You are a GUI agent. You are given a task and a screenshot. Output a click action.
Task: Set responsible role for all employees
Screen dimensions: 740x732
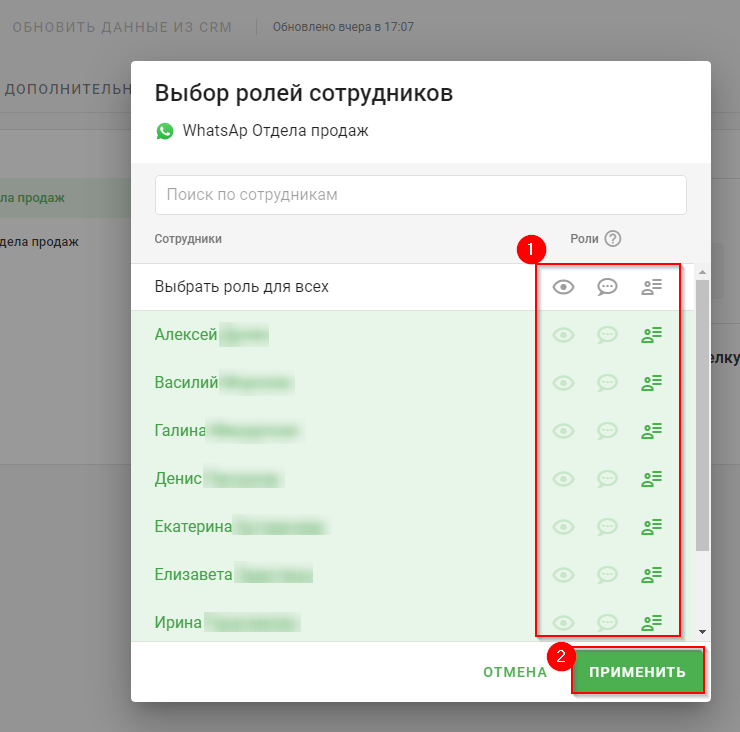coord(652,287)
